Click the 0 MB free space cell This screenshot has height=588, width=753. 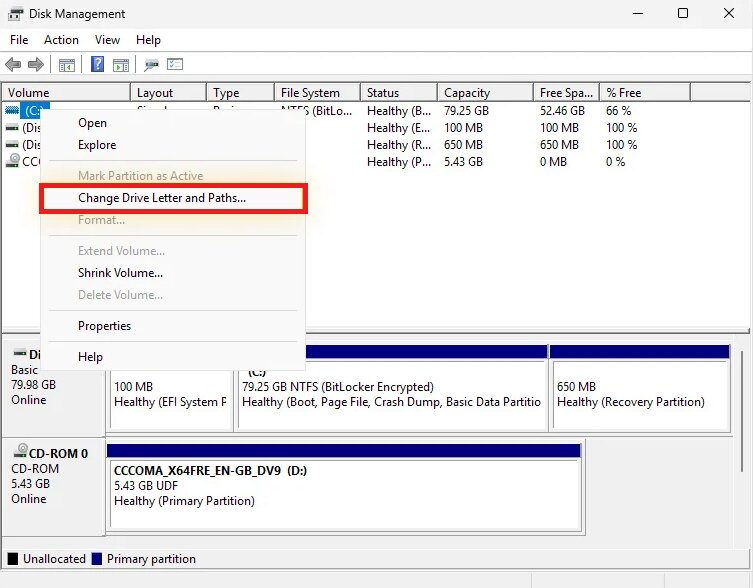[553, 162]
